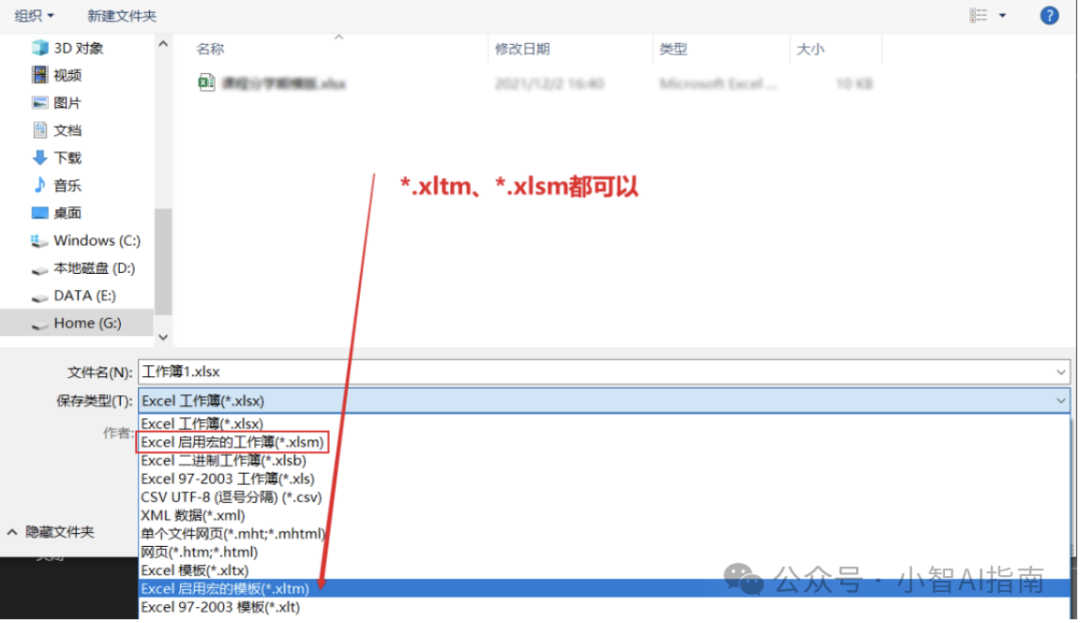Sort by the 类型 column header
Image resolution: width=1080 pixels, height=623 pixels.
(673, 49)
